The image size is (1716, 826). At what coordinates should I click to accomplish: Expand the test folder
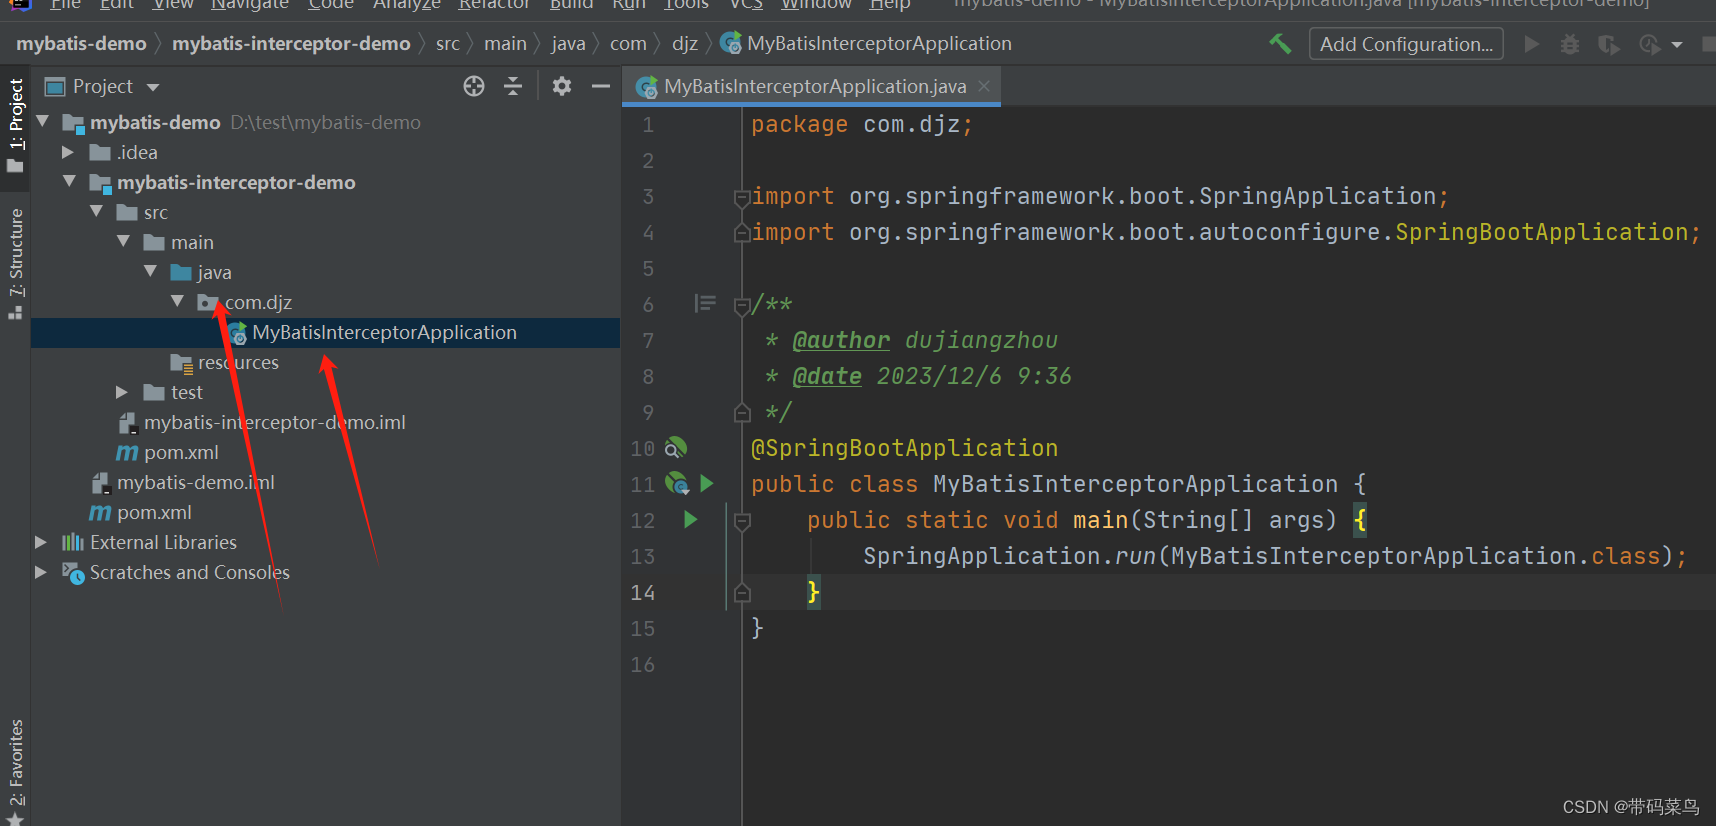[123, 392]
